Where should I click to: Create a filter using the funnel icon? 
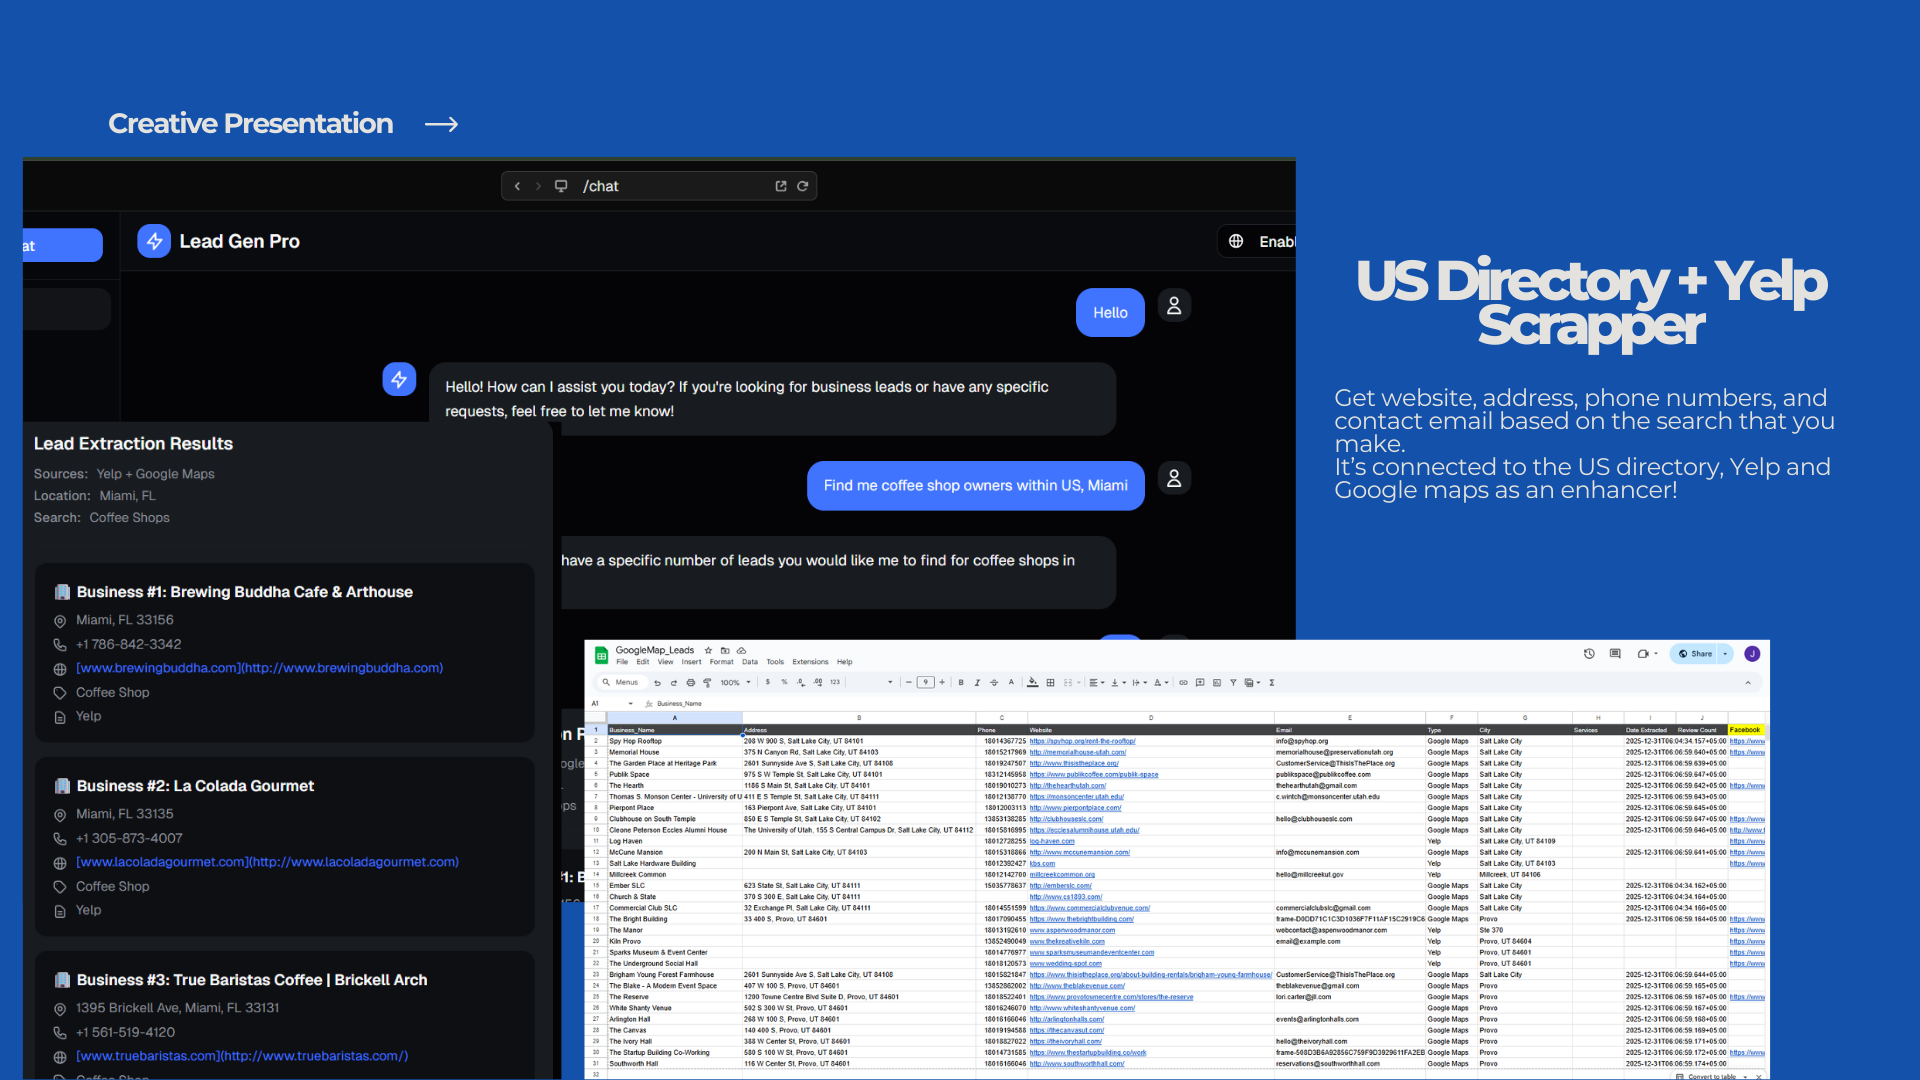click(1233, 682)
